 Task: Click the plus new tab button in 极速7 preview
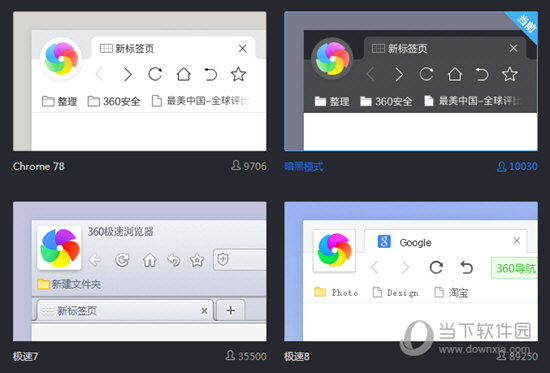pos(230,310)
